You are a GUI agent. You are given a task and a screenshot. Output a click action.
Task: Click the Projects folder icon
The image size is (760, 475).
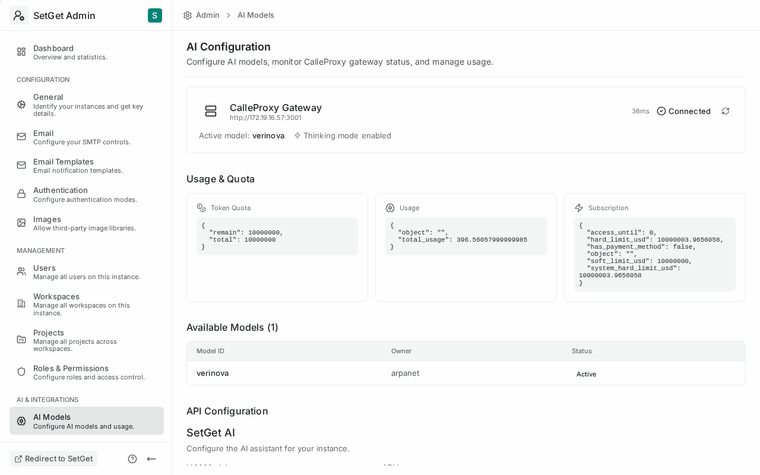point(21,340)
